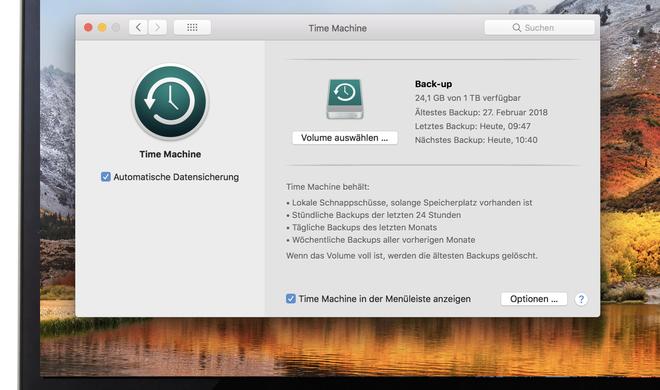Click "24,1 GB von 1 TB verfügbar"
660x390 pixels.
[468, 98]
